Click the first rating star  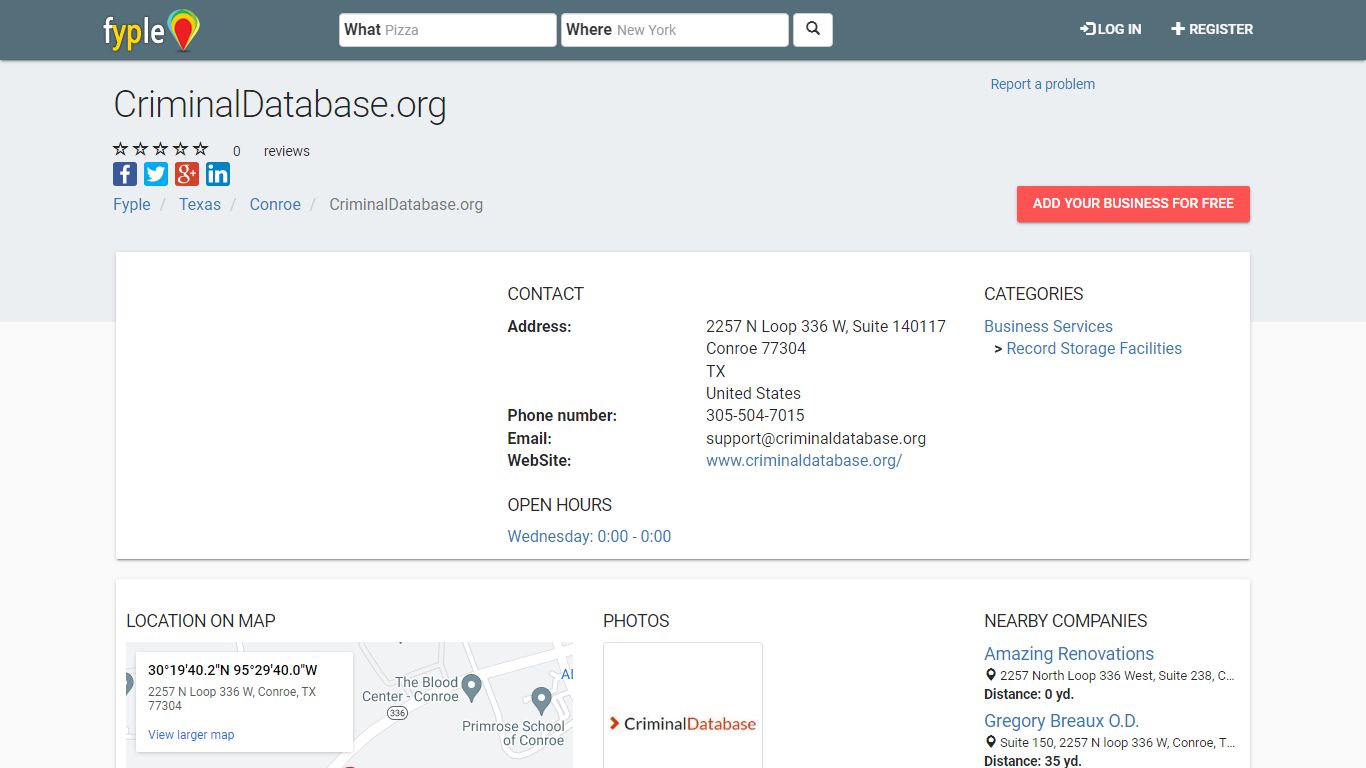tap(121, 149)
